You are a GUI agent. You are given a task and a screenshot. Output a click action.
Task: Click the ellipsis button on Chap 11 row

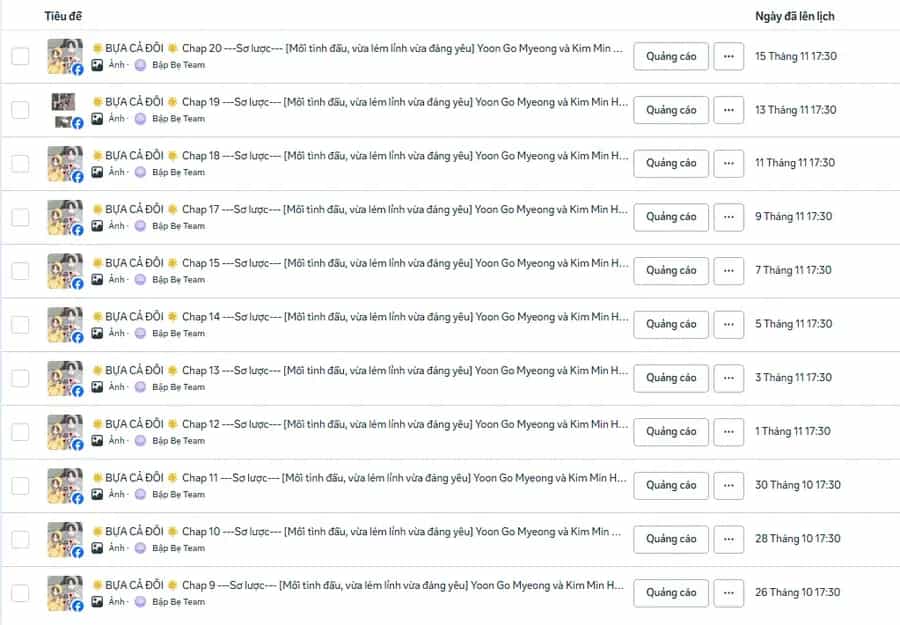point(728,486)
